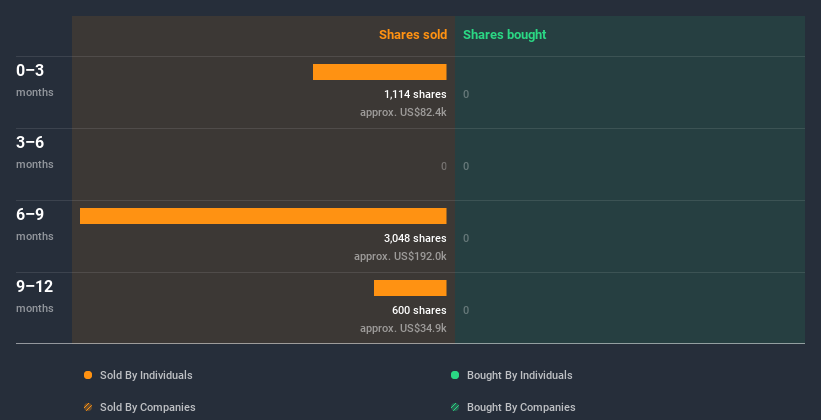Toggle the Sold By Companies legend label
The height and width of the screenshot is (420, 821).
pyautogui.click(x=147, y=408)
